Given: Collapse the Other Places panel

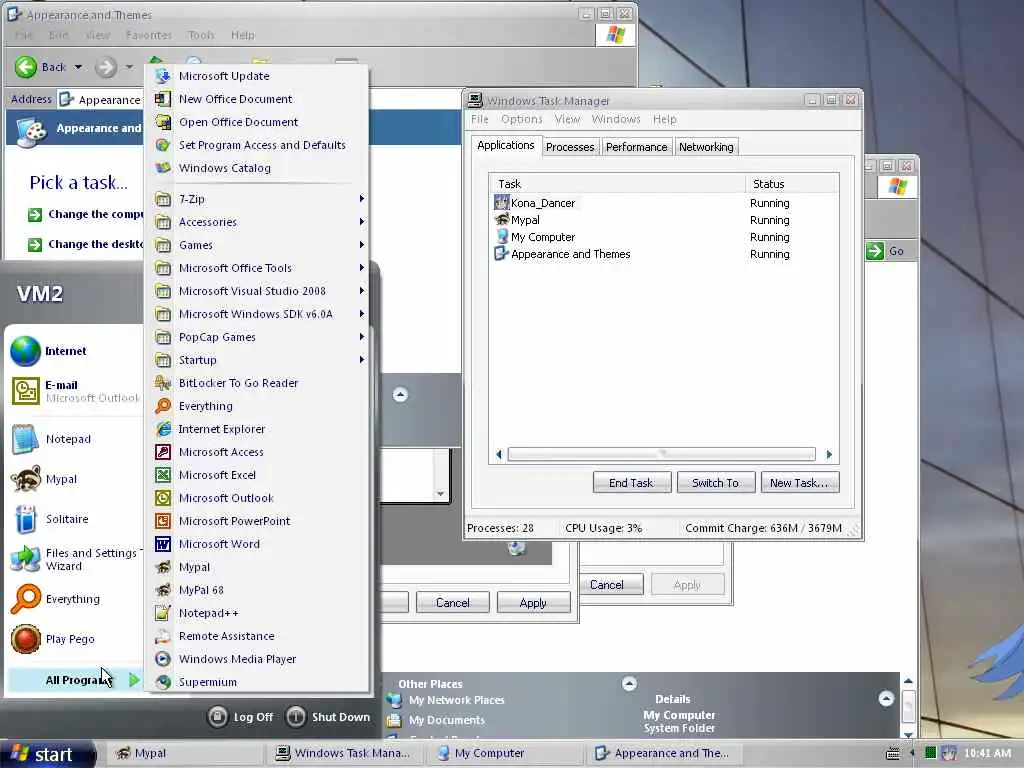Looking at the screenshot, I should point(629,684).
